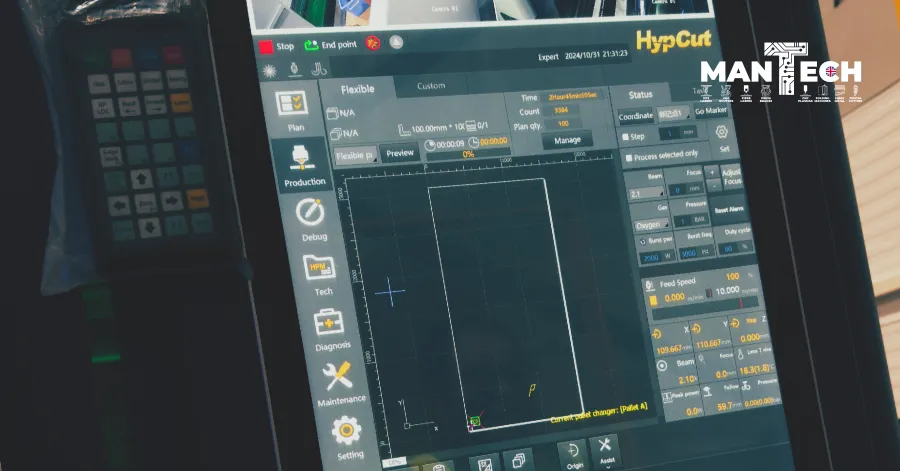900x471 pixels.
Task: Click the red circular laser-off icon beside End point
Action: [x=373, y=43]
